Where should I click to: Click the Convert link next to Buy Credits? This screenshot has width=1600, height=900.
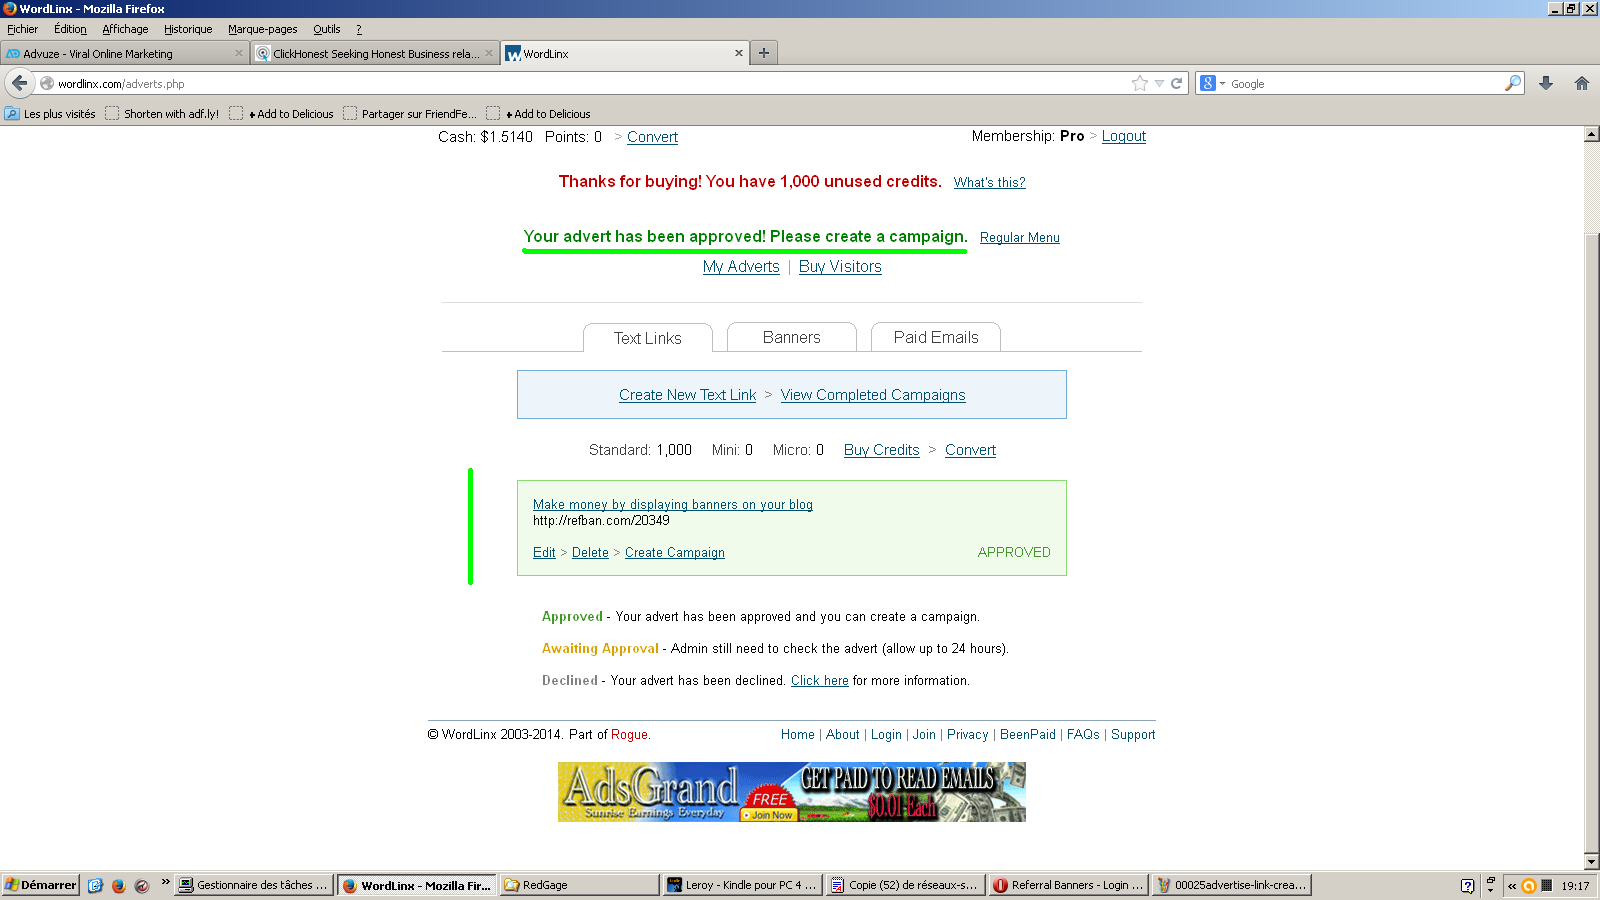coord(970,450)
